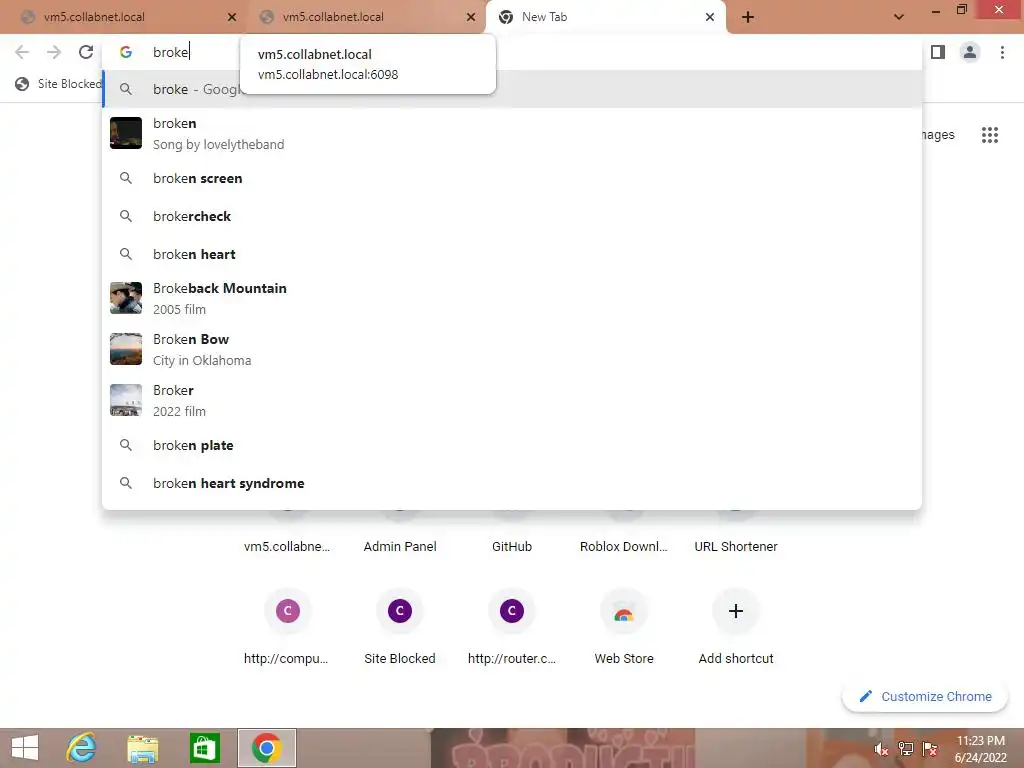Click the muted volume tray icon
This screenshot has width=1024, height=768.
point(881,749)
